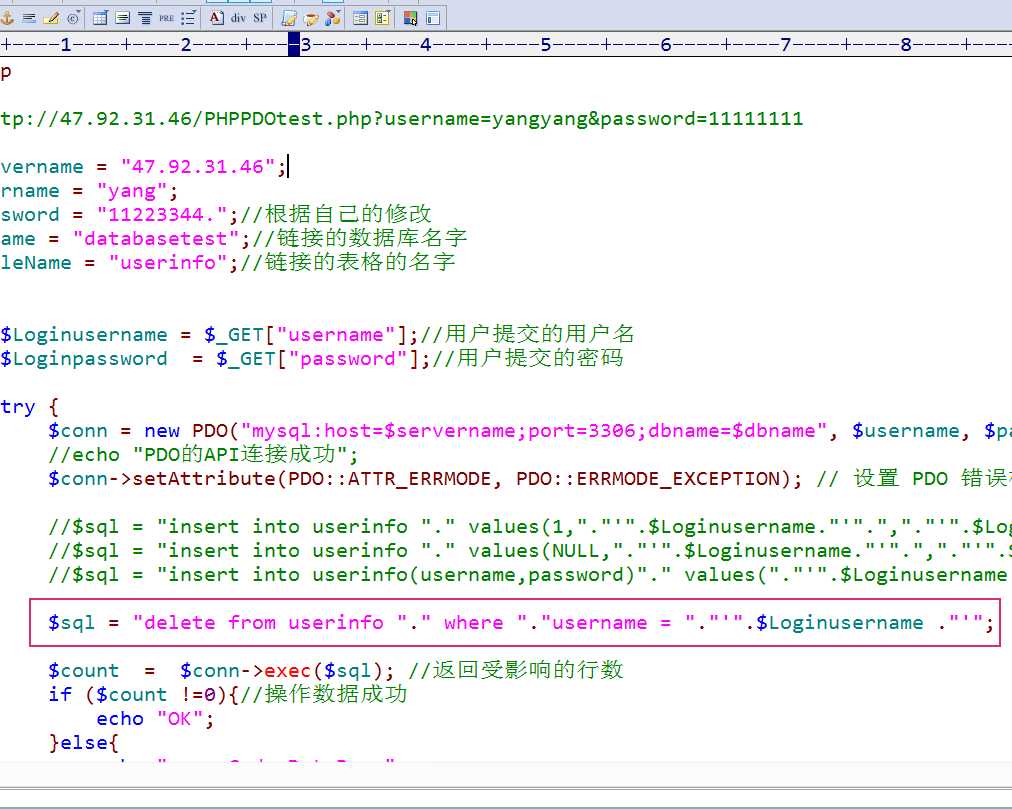The image size is (1012, 809).
Task: Insert a frame tag
Action: 432,18
